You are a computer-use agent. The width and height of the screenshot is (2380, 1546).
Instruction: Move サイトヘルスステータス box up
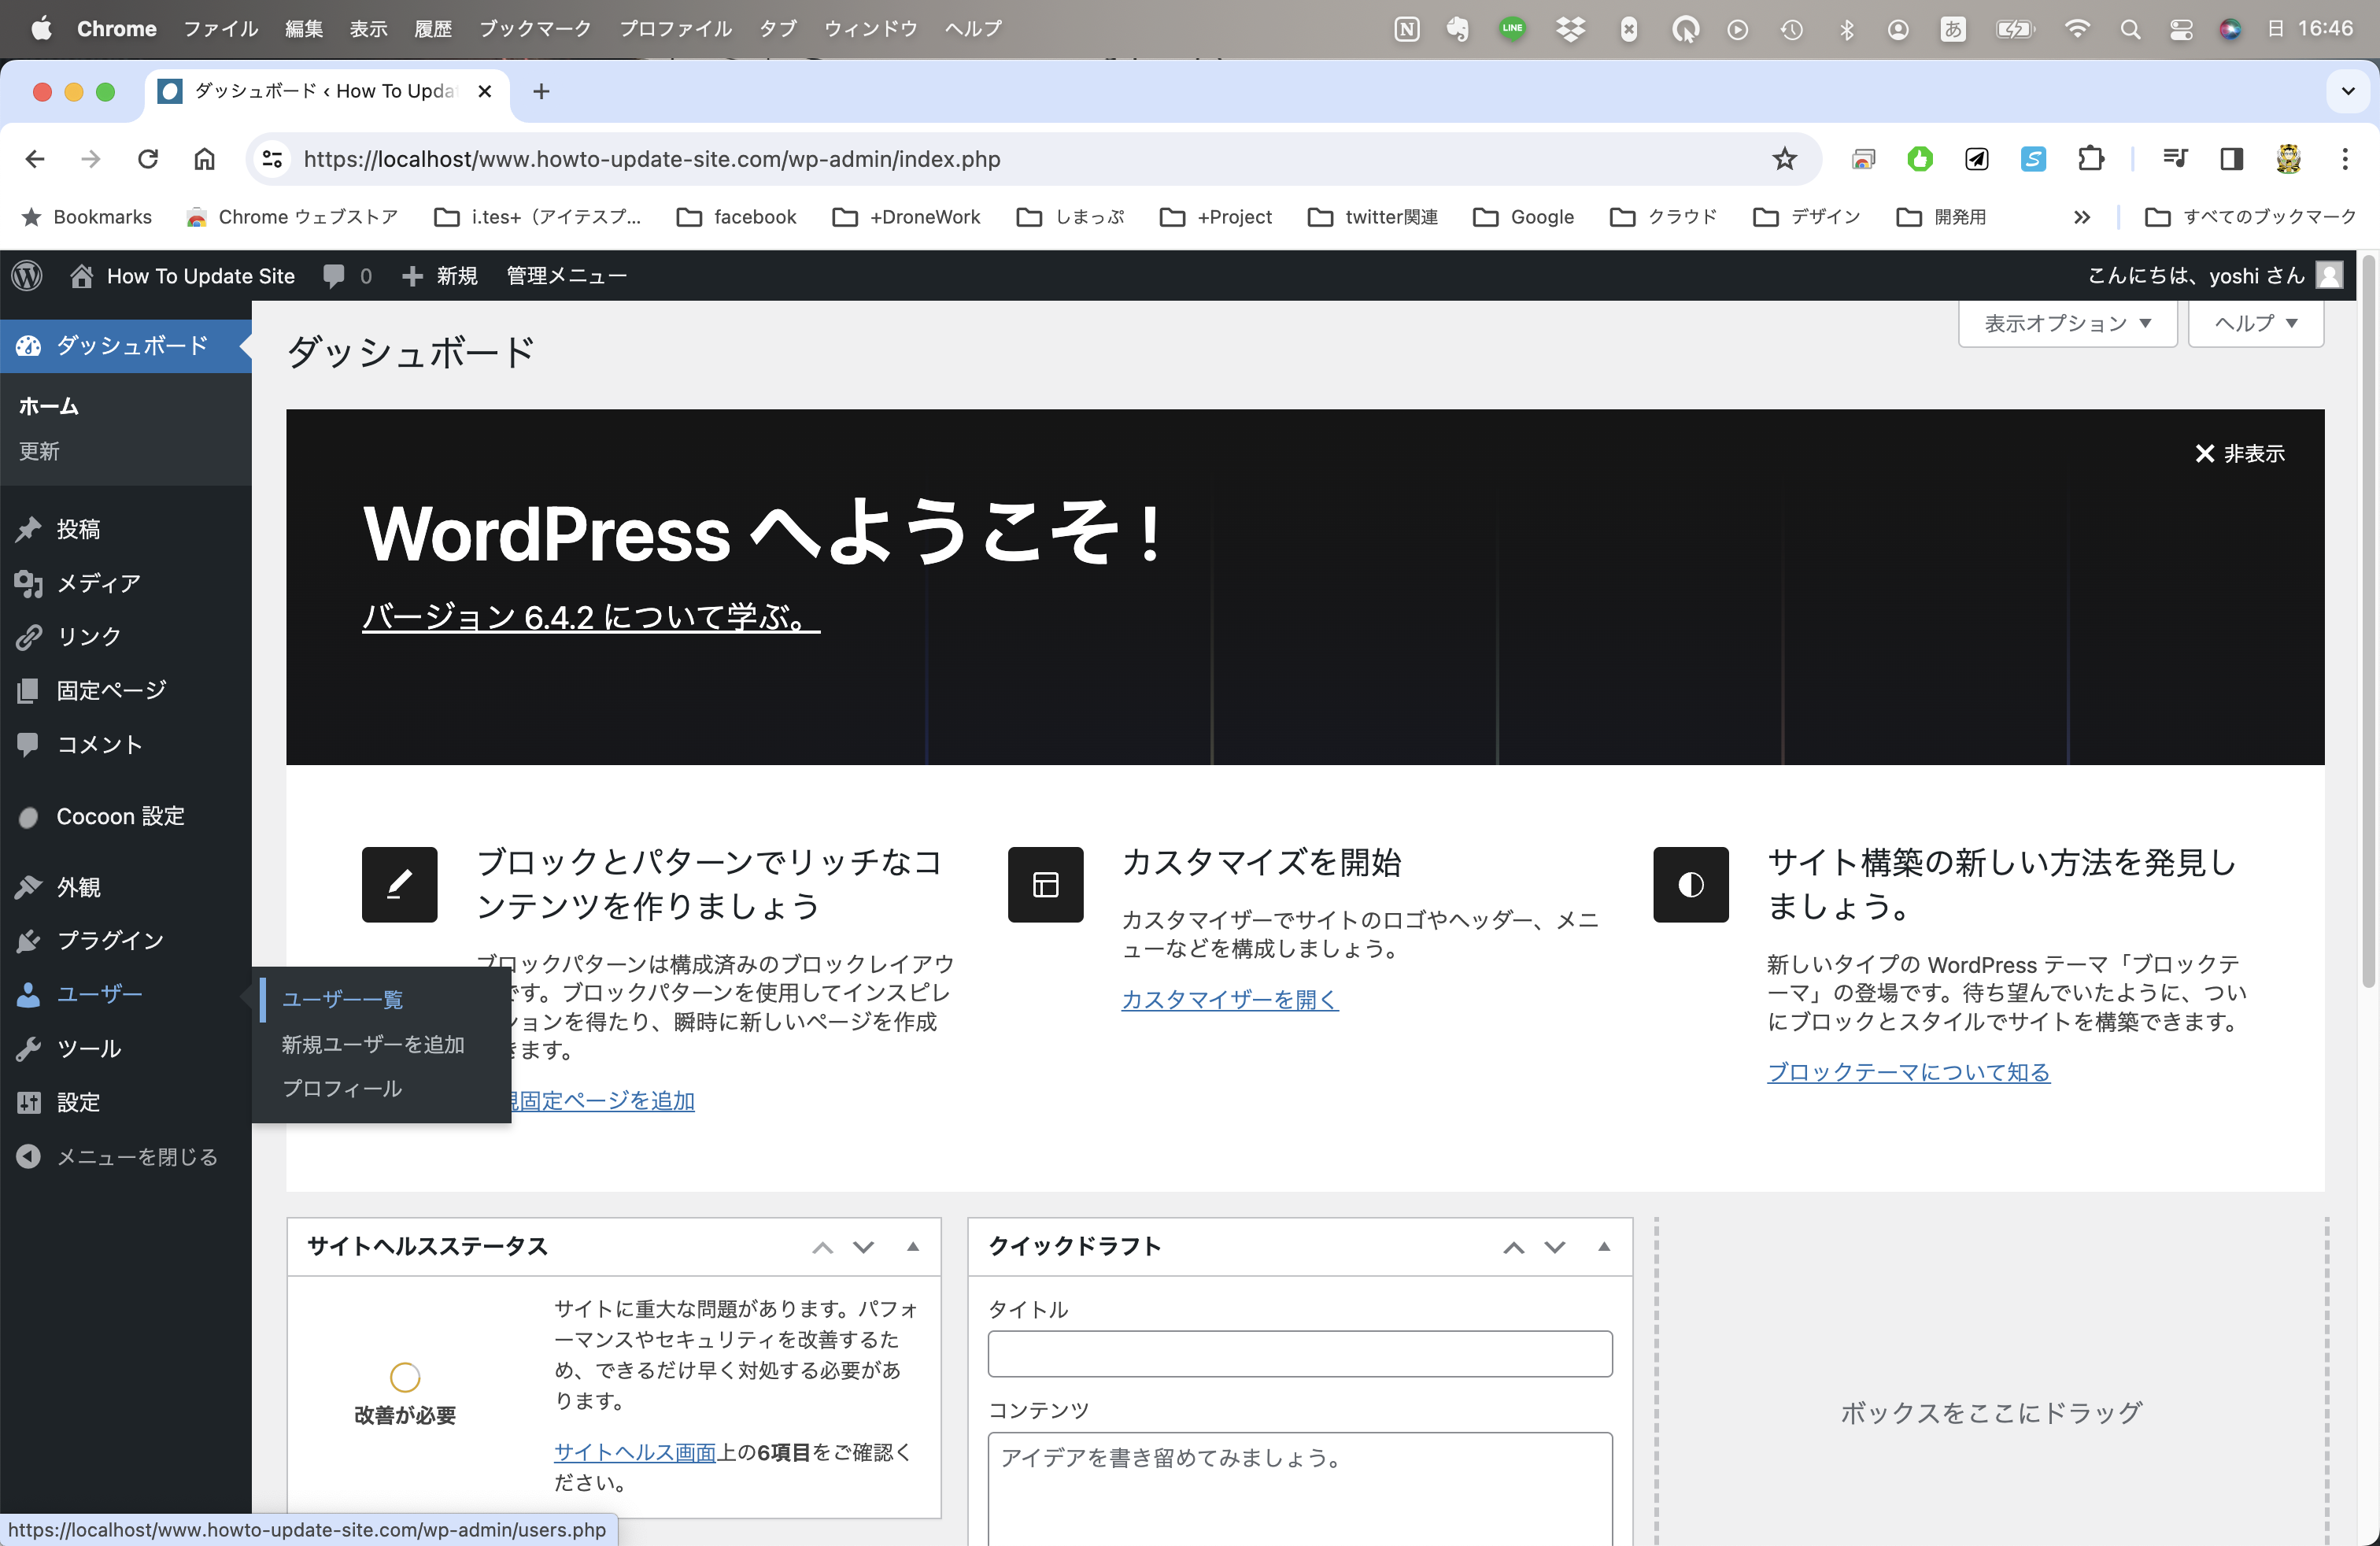[822, 1247]
